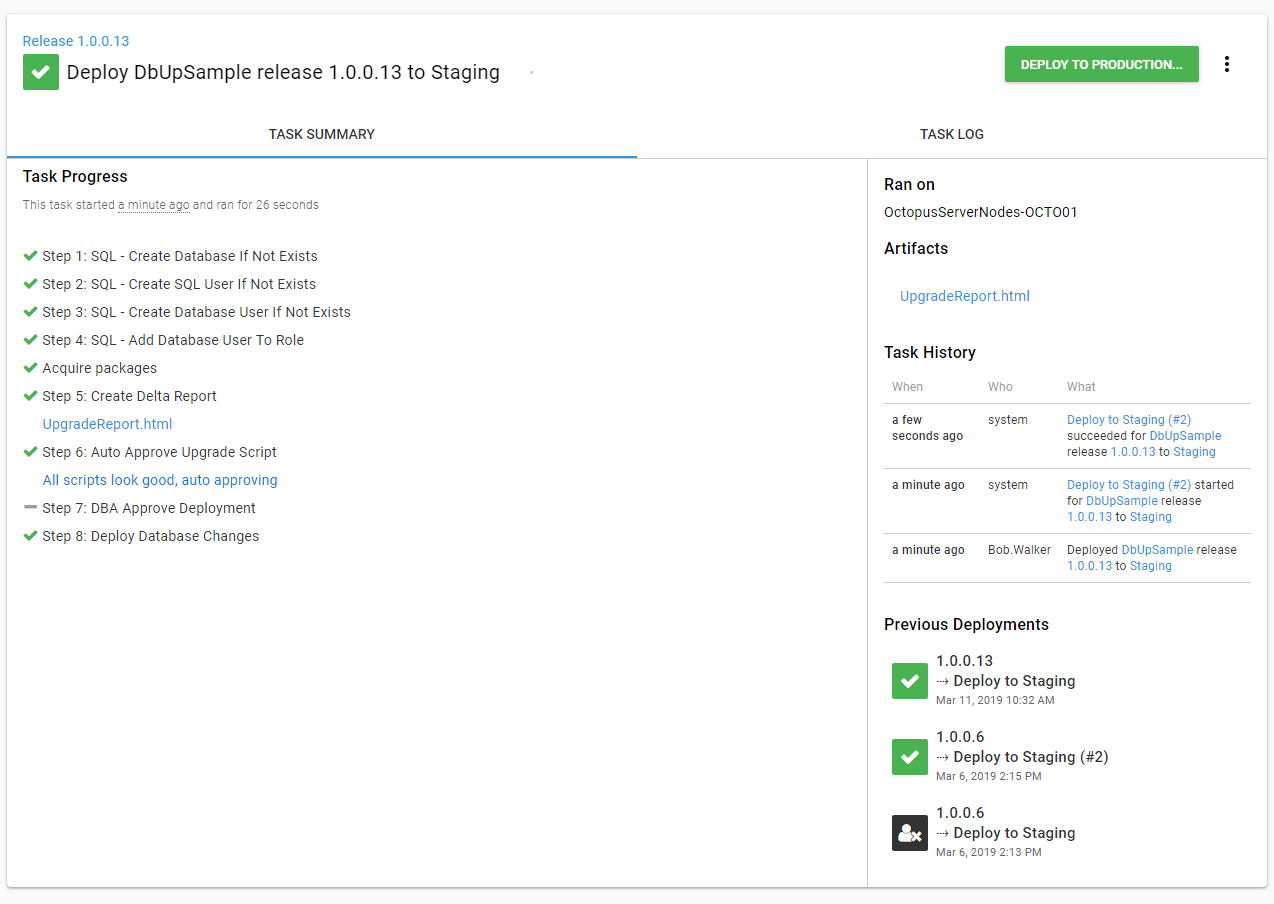Click the UpgradeReport.html link under Step 5
The width and height of the screenshot is (1274, 904).
(x=107, y=424)
